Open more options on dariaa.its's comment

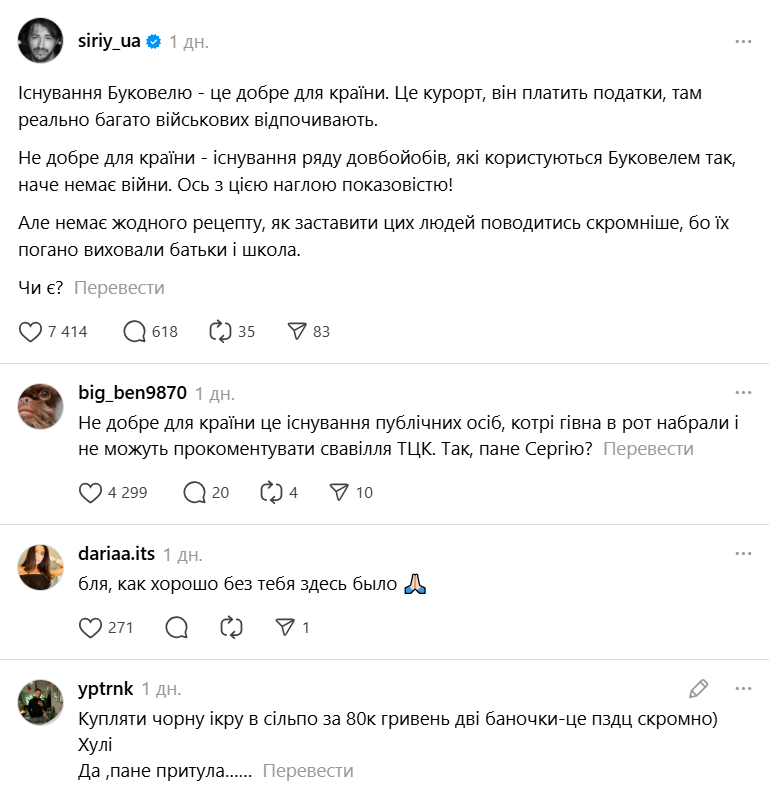[743, 553]
